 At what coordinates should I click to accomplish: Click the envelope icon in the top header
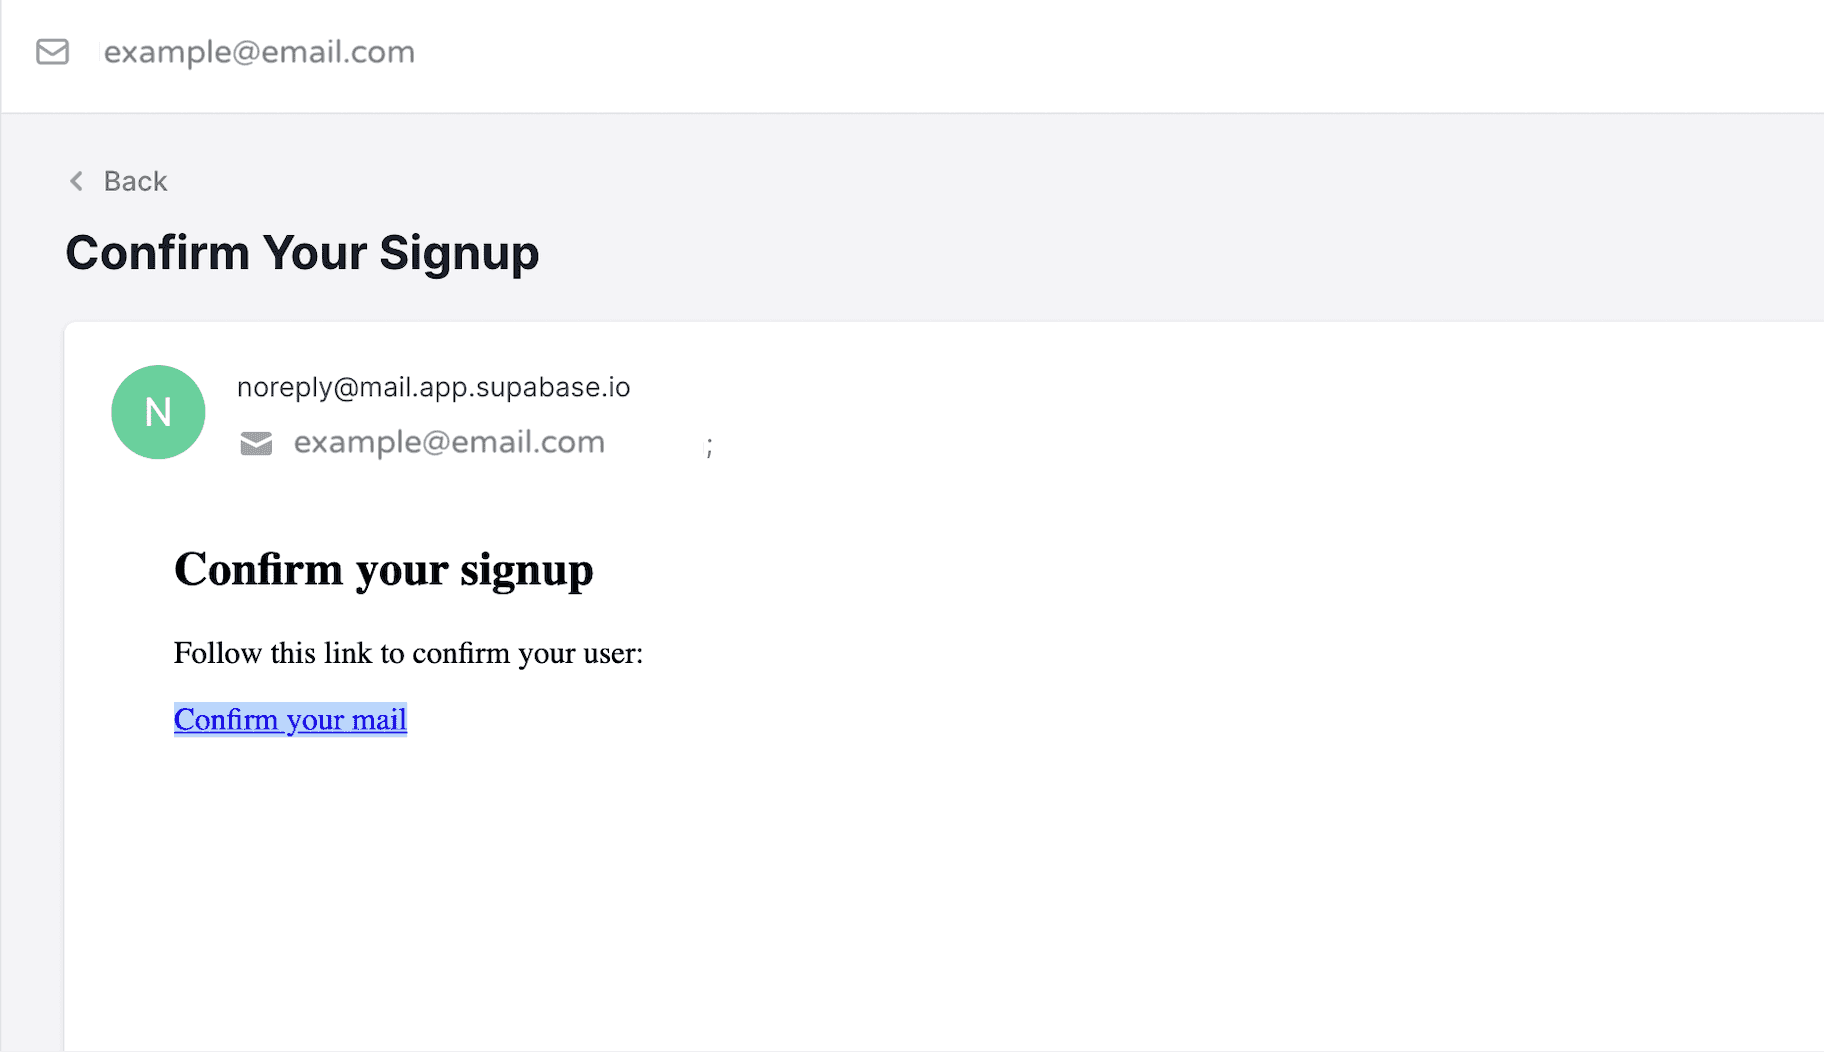(x=52, y=52)
